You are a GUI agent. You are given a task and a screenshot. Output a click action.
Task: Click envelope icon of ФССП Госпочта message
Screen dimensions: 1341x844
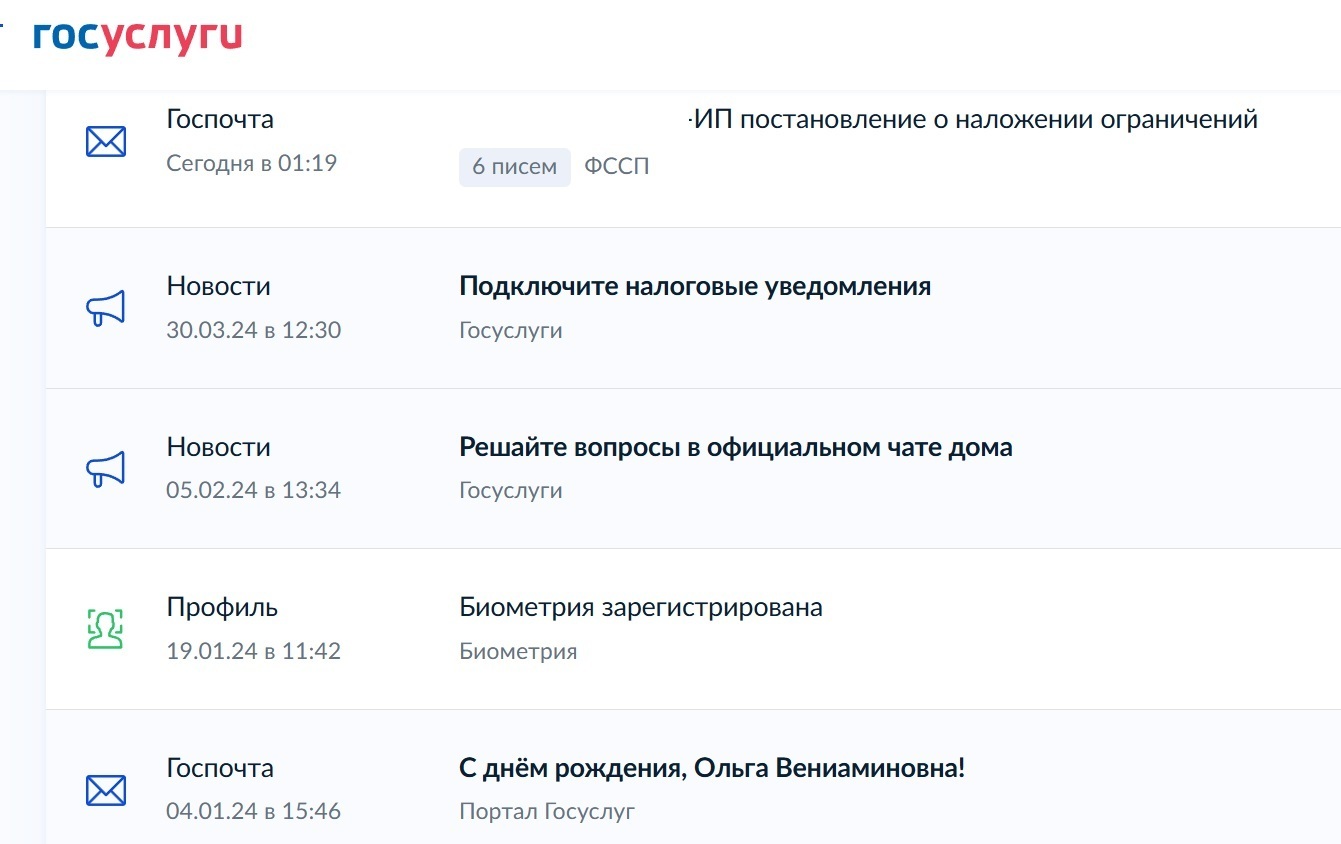106,142
